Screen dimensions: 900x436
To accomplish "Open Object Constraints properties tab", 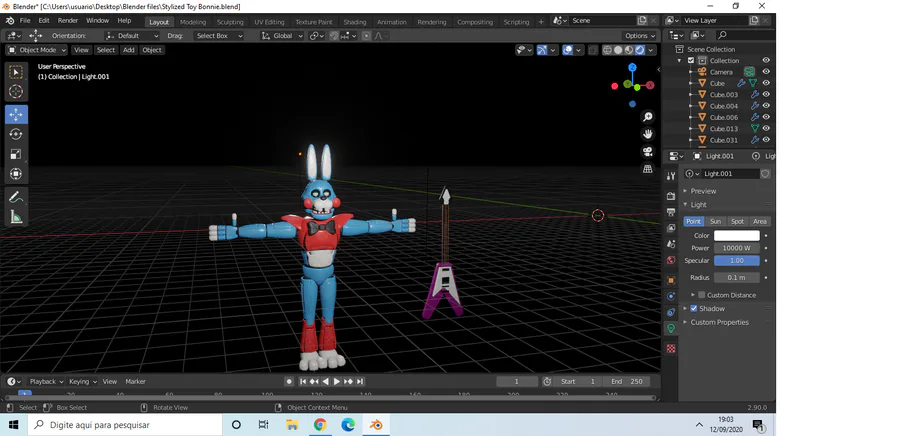I will (x=670, y=313).
